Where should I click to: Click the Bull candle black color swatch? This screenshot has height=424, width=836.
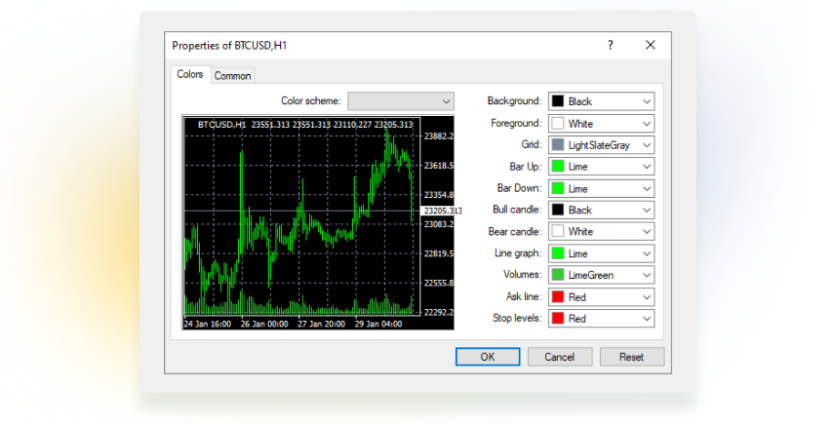point(557,210)
